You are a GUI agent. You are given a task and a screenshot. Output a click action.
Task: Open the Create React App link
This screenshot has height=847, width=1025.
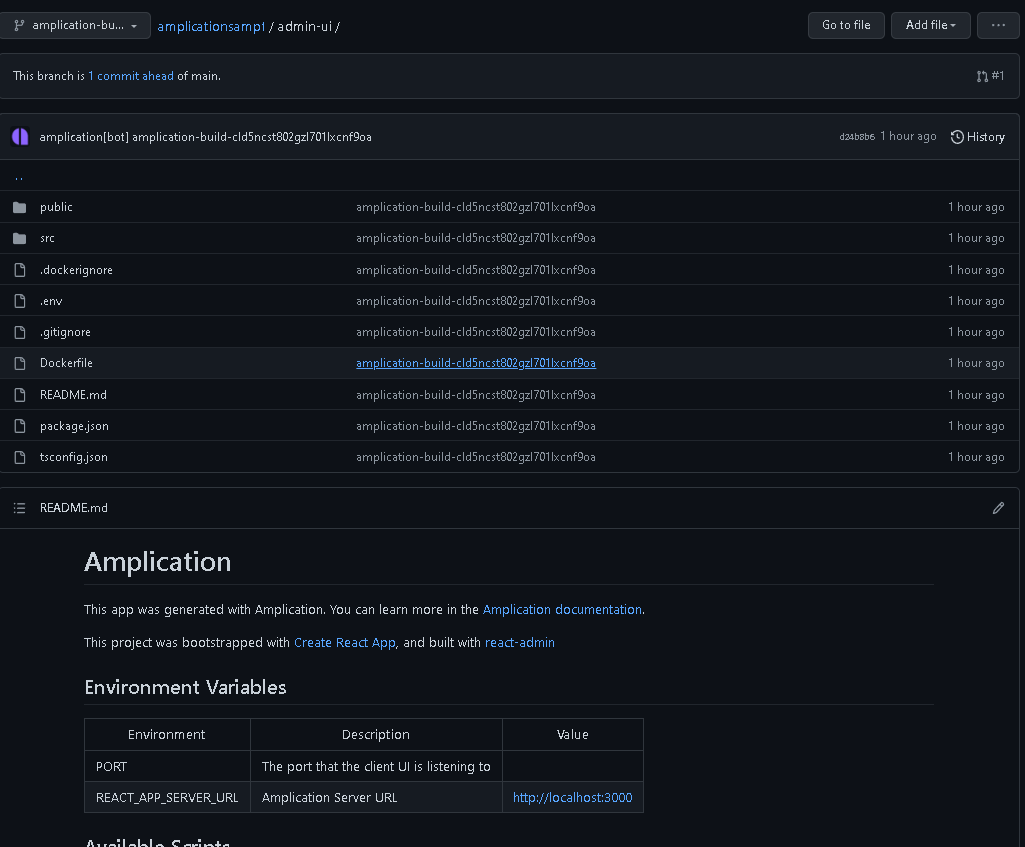click(x=344, y=642)
